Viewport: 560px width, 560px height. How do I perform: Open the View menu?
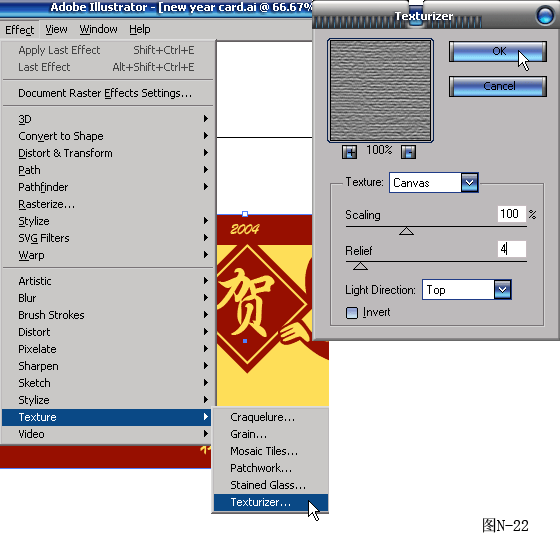56,29
